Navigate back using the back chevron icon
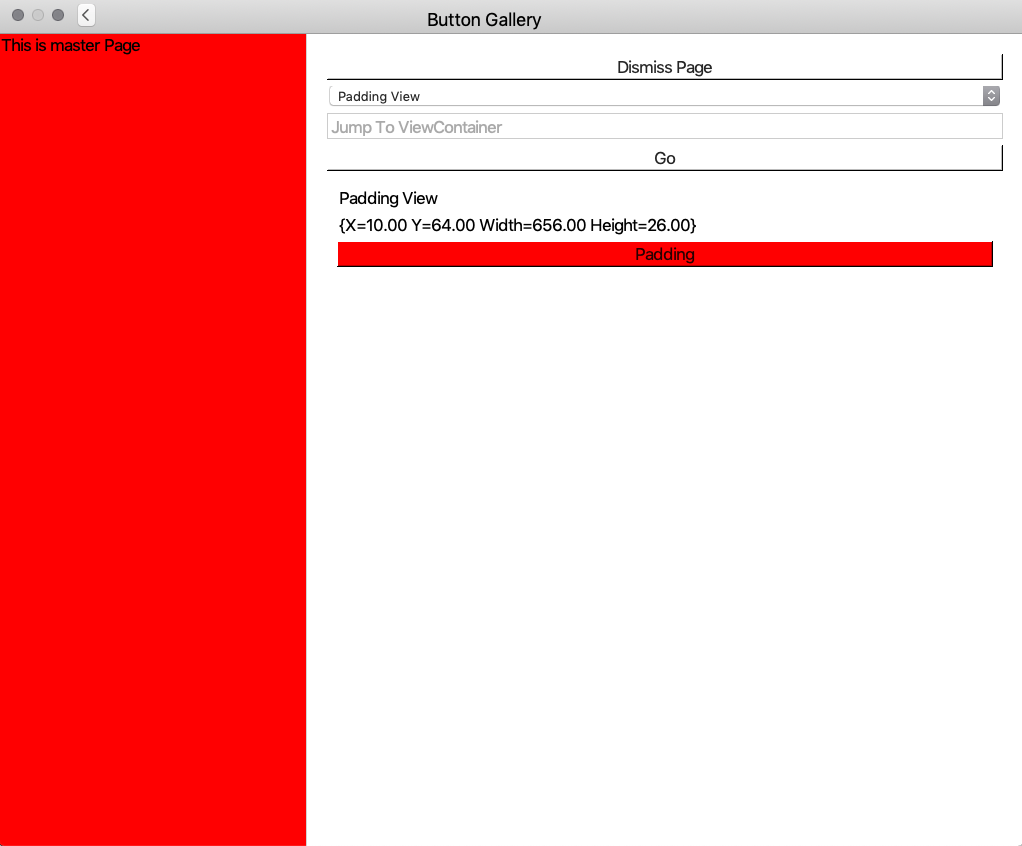The height and width of the screenshot is (846, 1022). 86,15
